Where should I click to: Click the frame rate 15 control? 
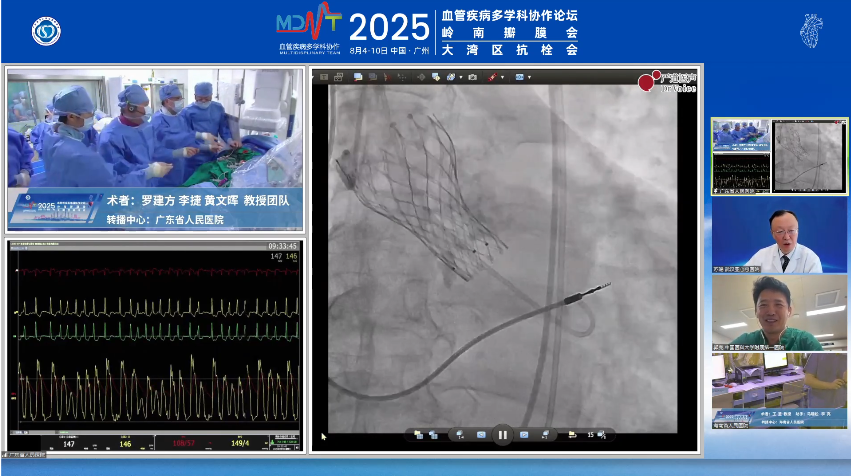pos(591,435)
